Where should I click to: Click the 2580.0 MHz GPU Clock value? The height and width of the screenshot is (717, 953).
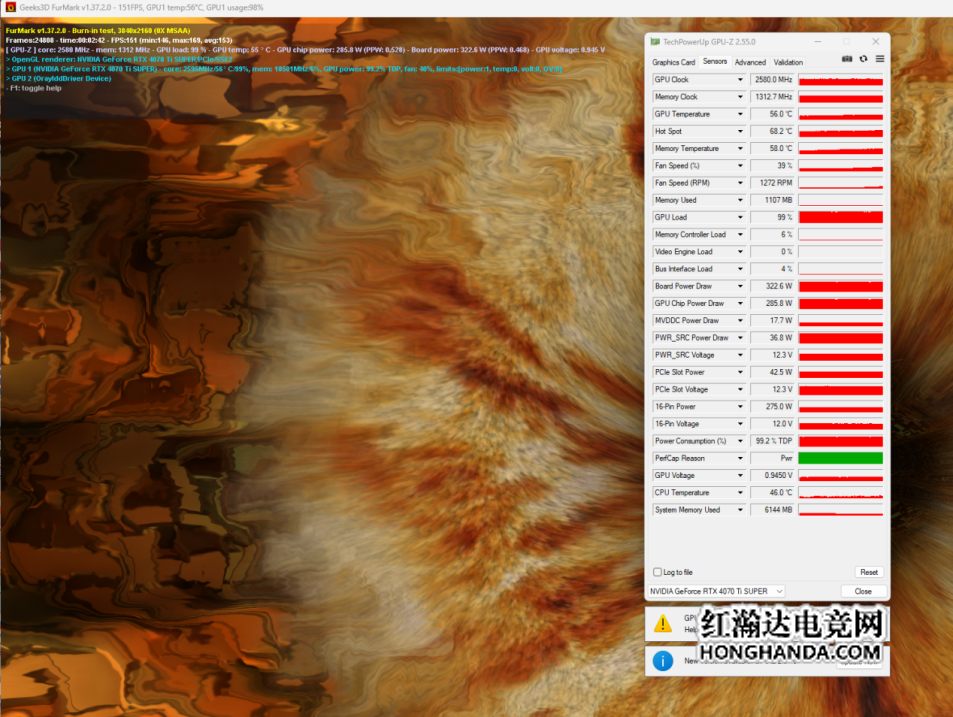[772, 80]
